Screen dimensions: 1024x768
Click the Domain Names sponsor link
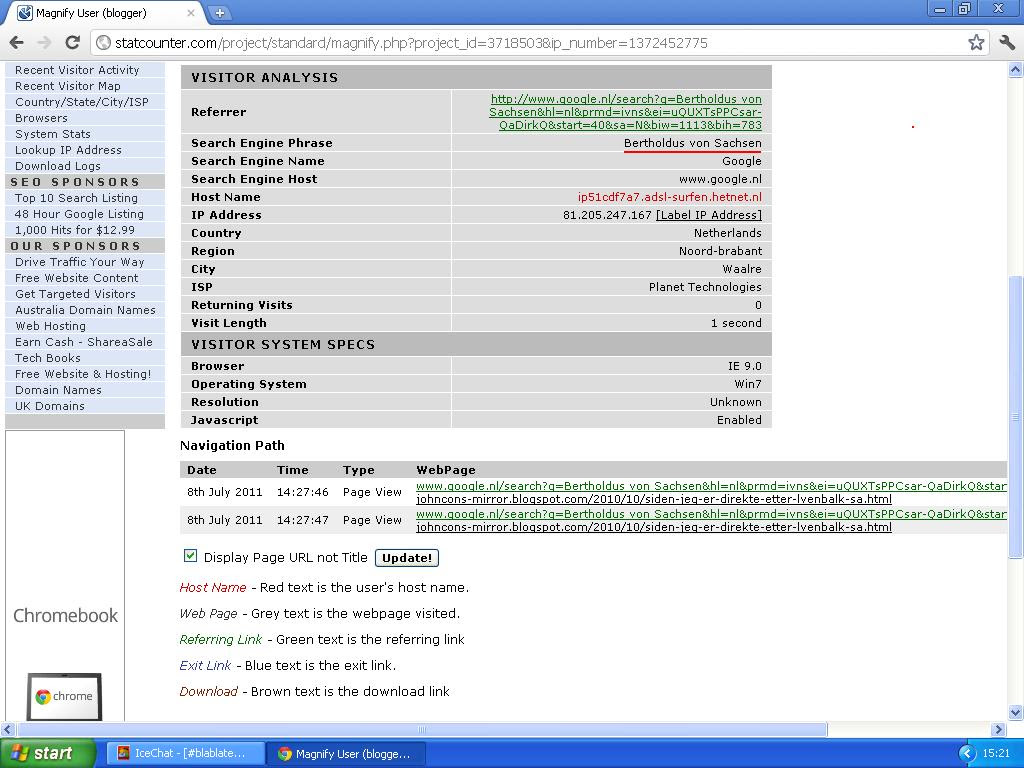coord(58,390)
